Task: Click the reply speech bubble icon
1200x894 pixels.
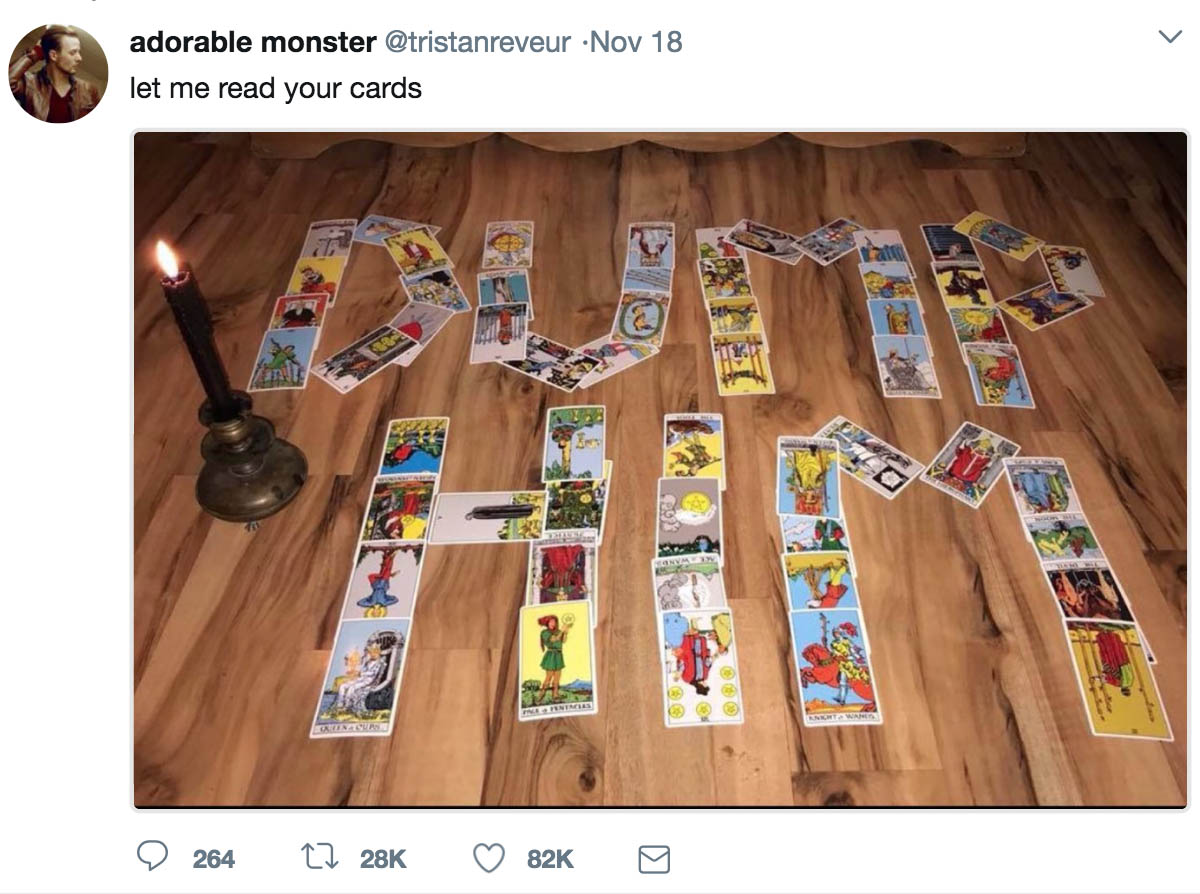Action: (152, 857)
